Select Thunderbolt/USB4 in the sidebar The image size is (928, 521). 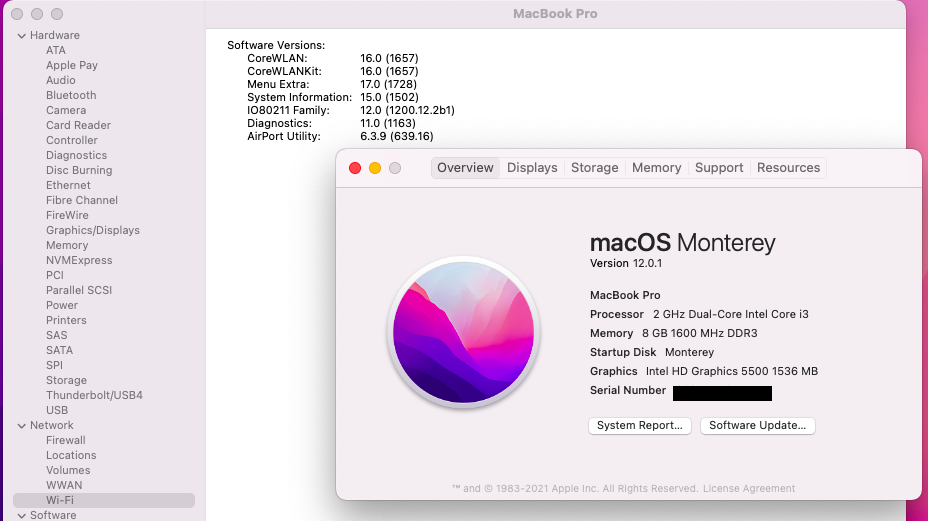(94, 395)
